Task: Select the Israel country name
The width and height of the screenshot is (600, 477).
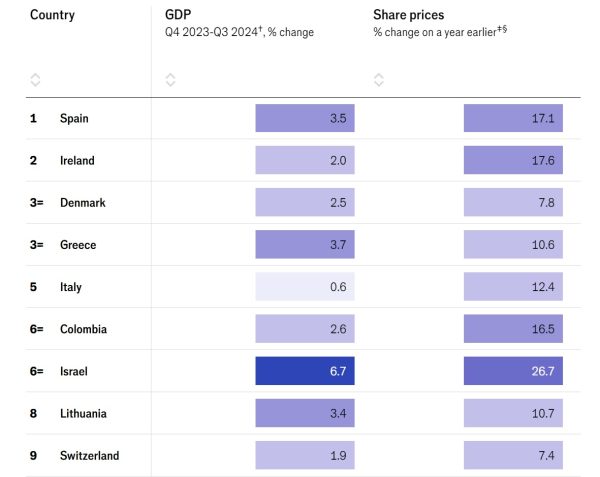Action: click(x=74, y=371)
